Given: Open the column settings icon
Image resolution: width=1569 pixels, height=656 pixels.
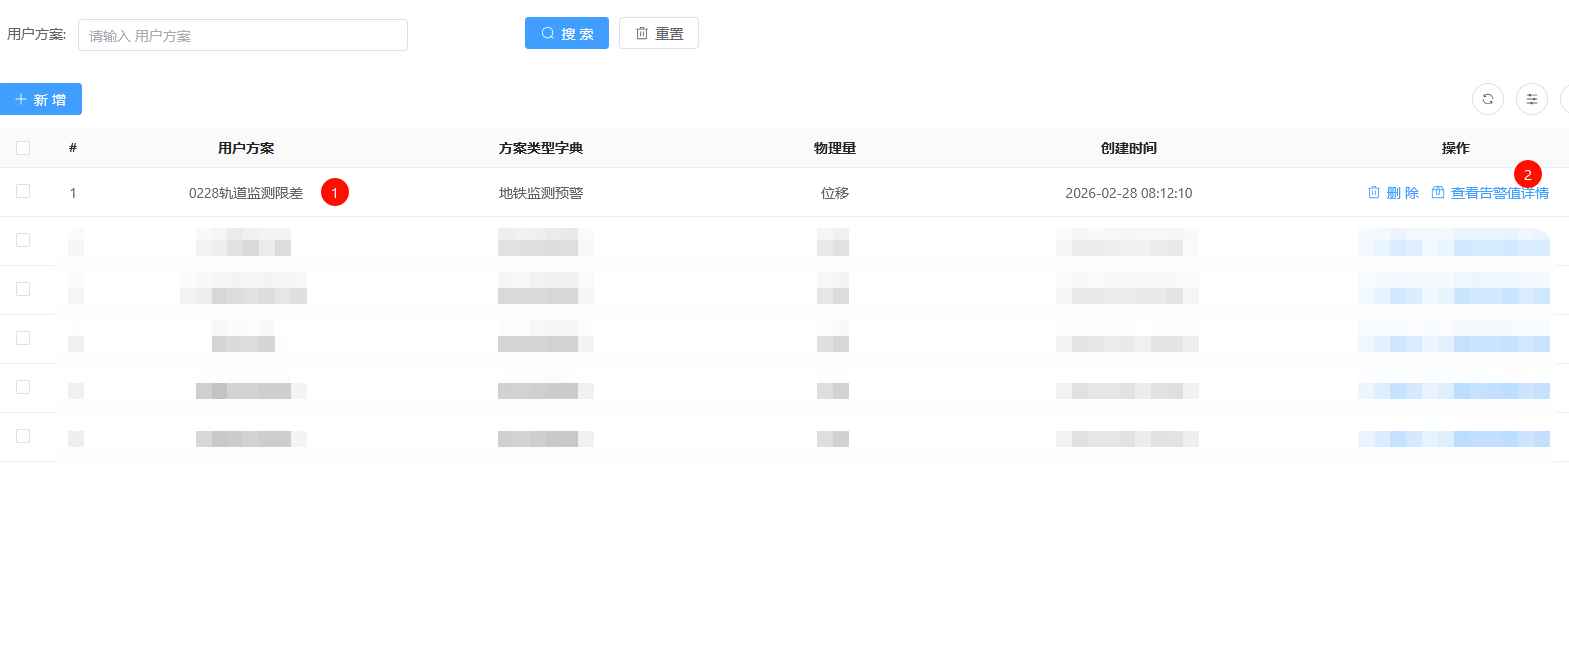Looking at the screenshot, I should click(1531, 99).
